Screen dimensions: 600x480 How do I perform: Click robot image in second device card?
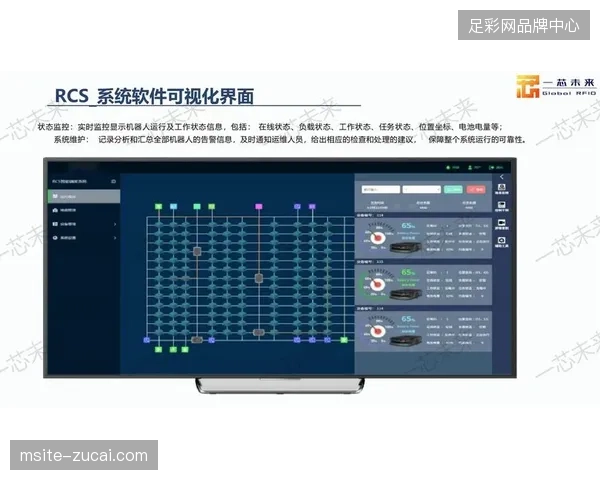point(406,294)
